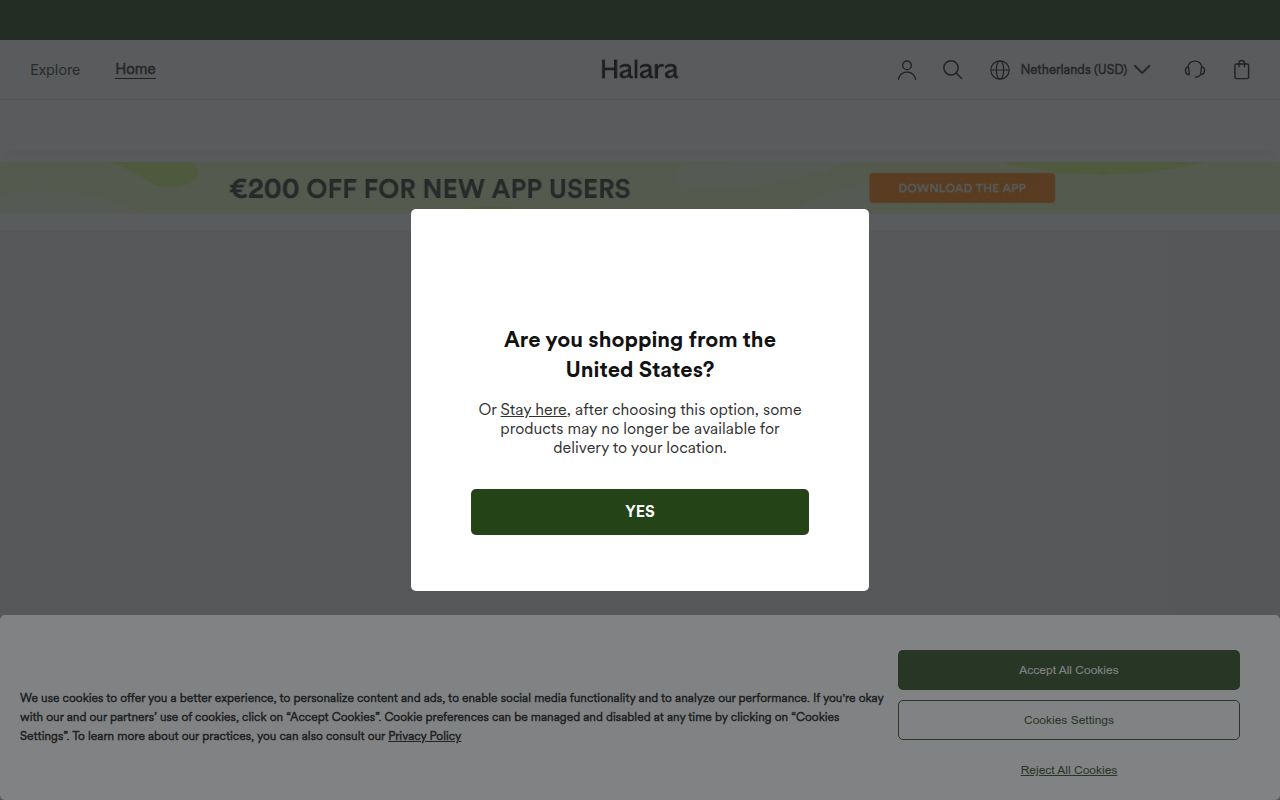Open the shopping bag icon
The height and width of the screenshot is (800, 1280).
(x=1242, y=70)
